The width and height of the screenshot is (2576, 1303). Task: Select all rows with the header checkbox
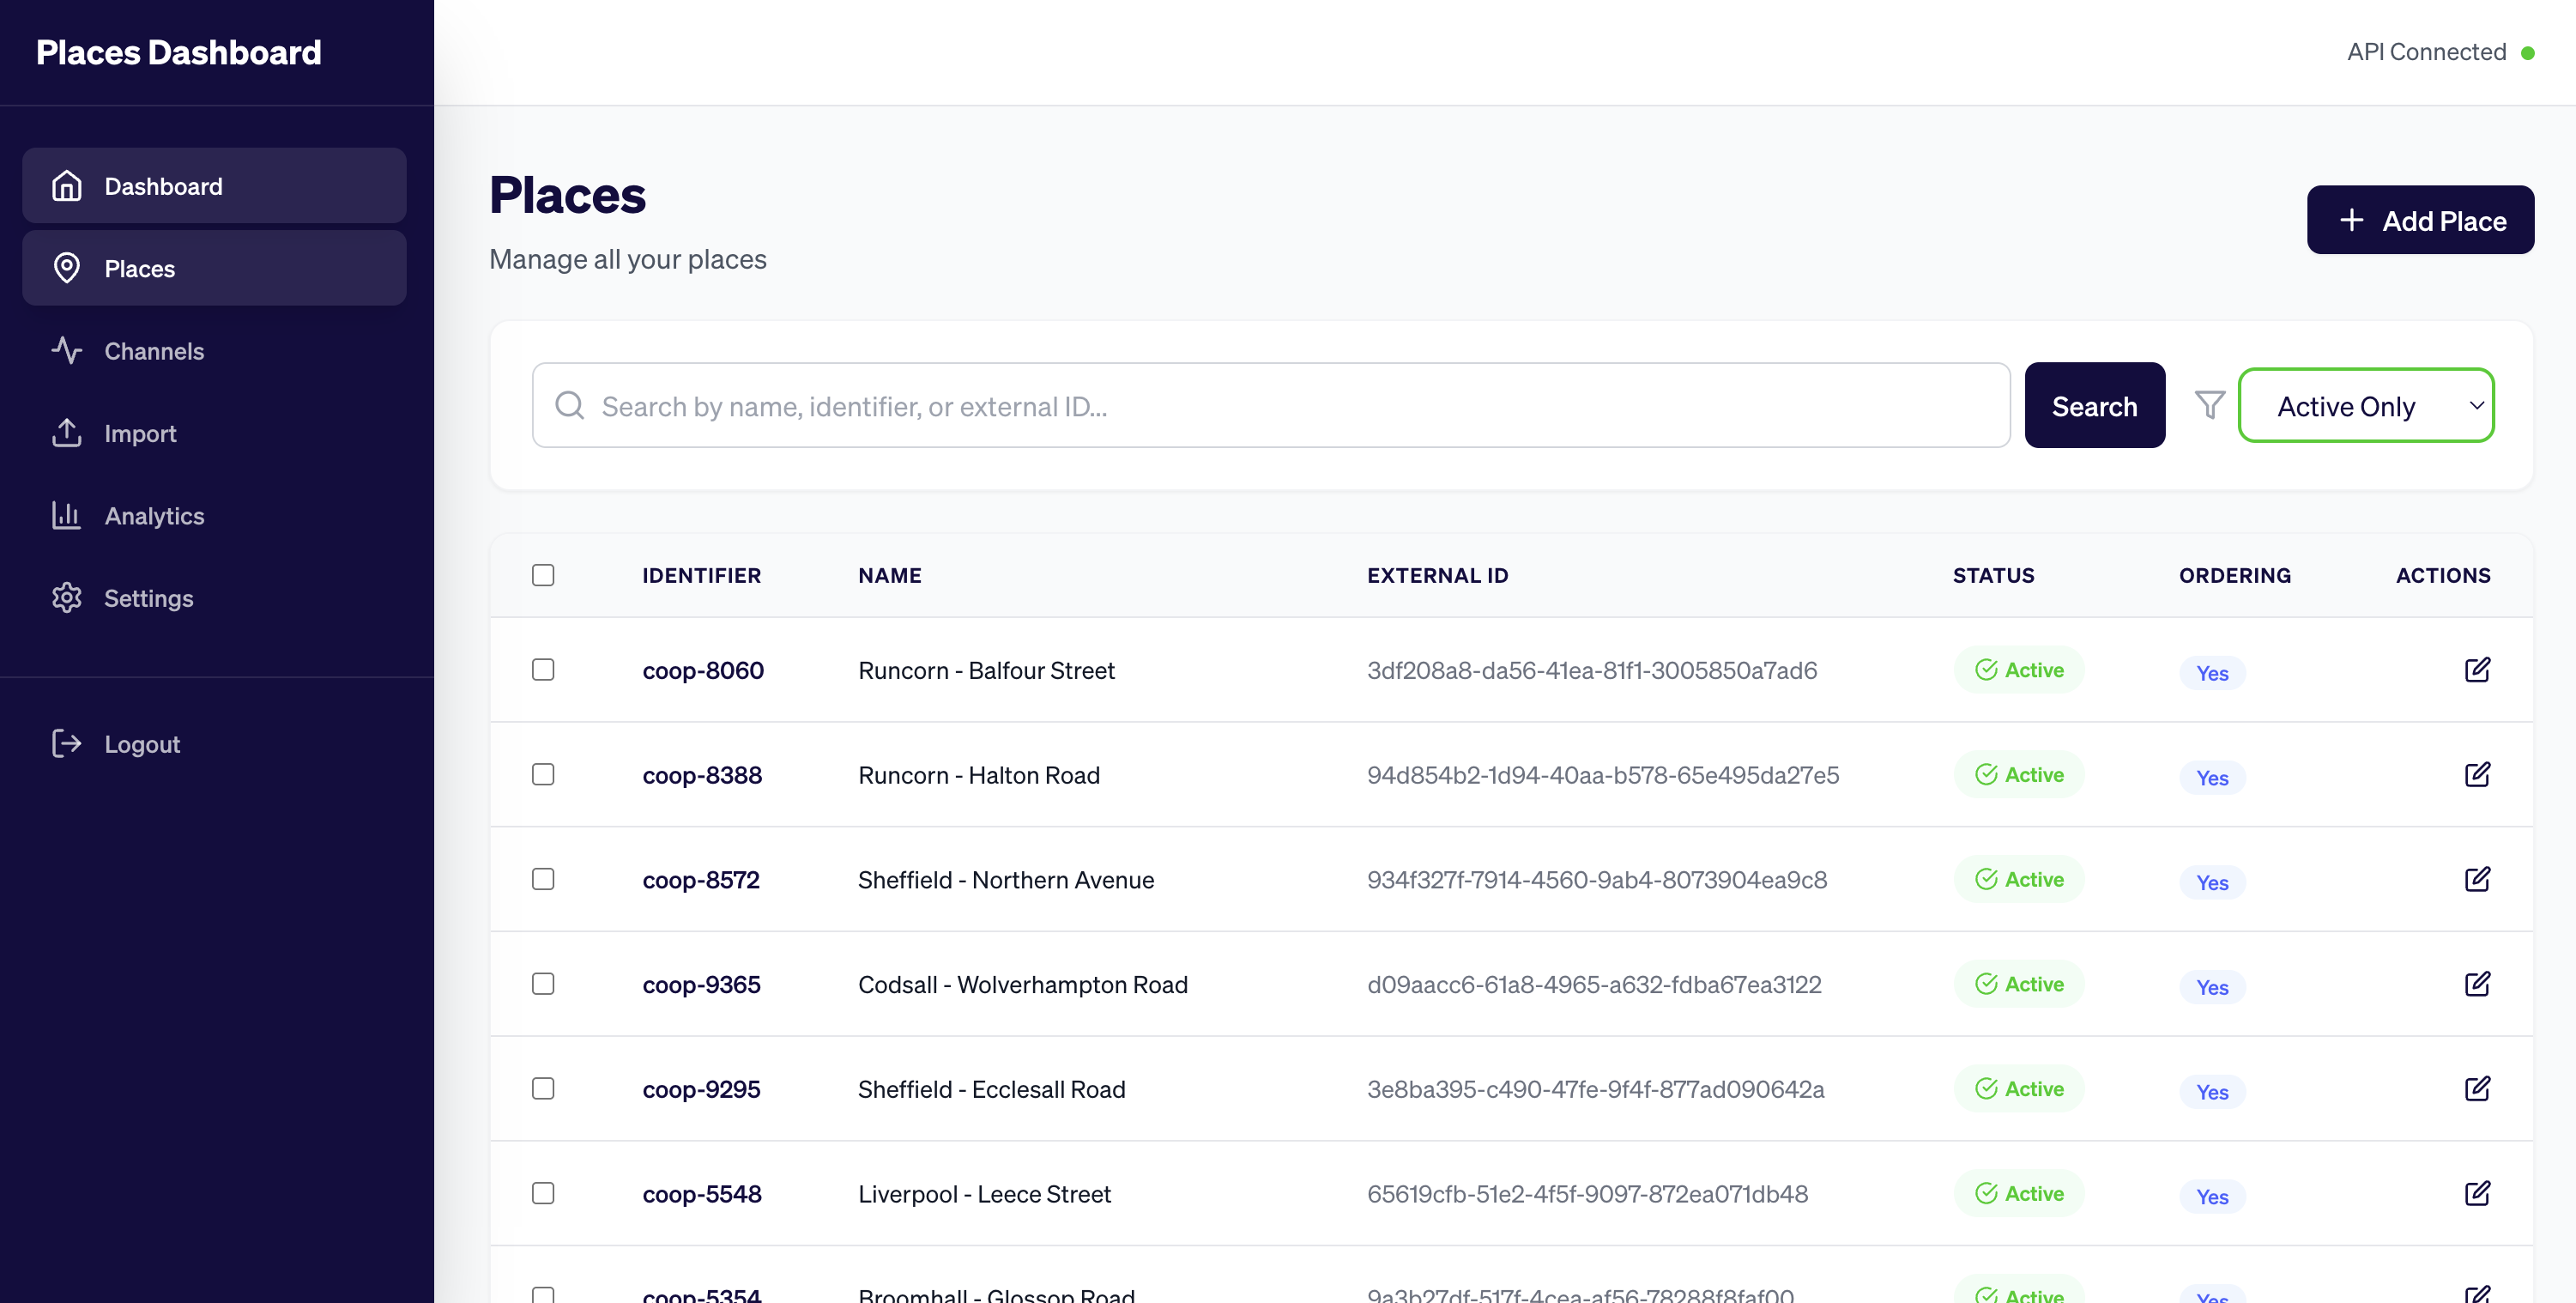[543, 575]
